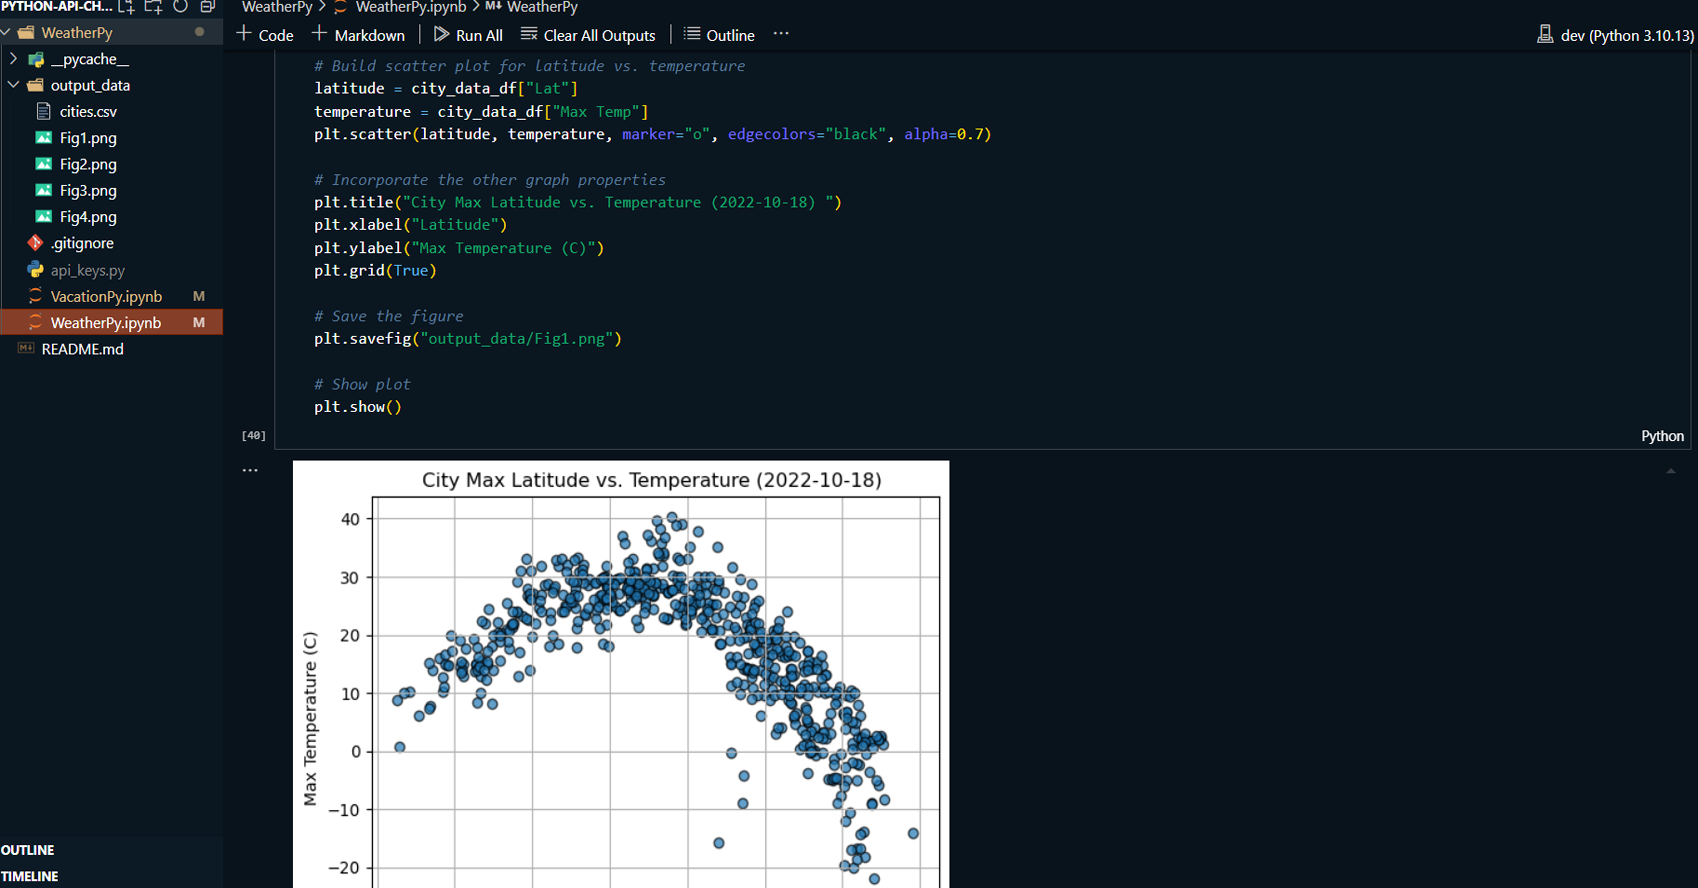Click the New File icon in explorer header

coord(127,7)
